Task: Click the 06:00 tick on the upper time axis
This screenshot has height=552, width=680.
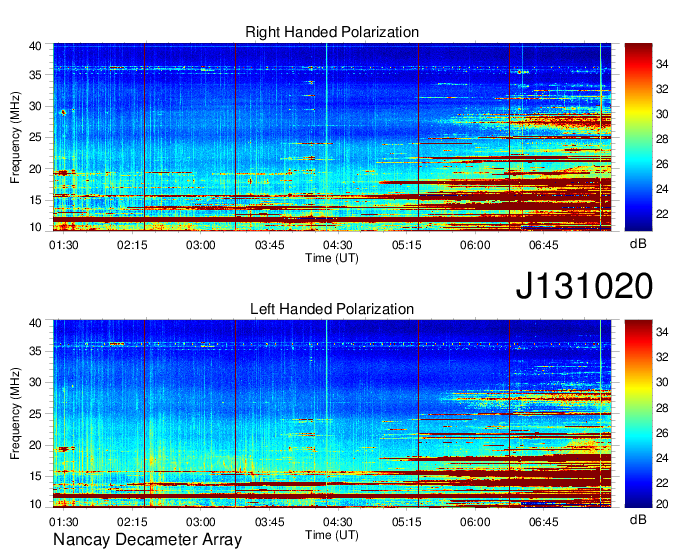Action: 475,245
